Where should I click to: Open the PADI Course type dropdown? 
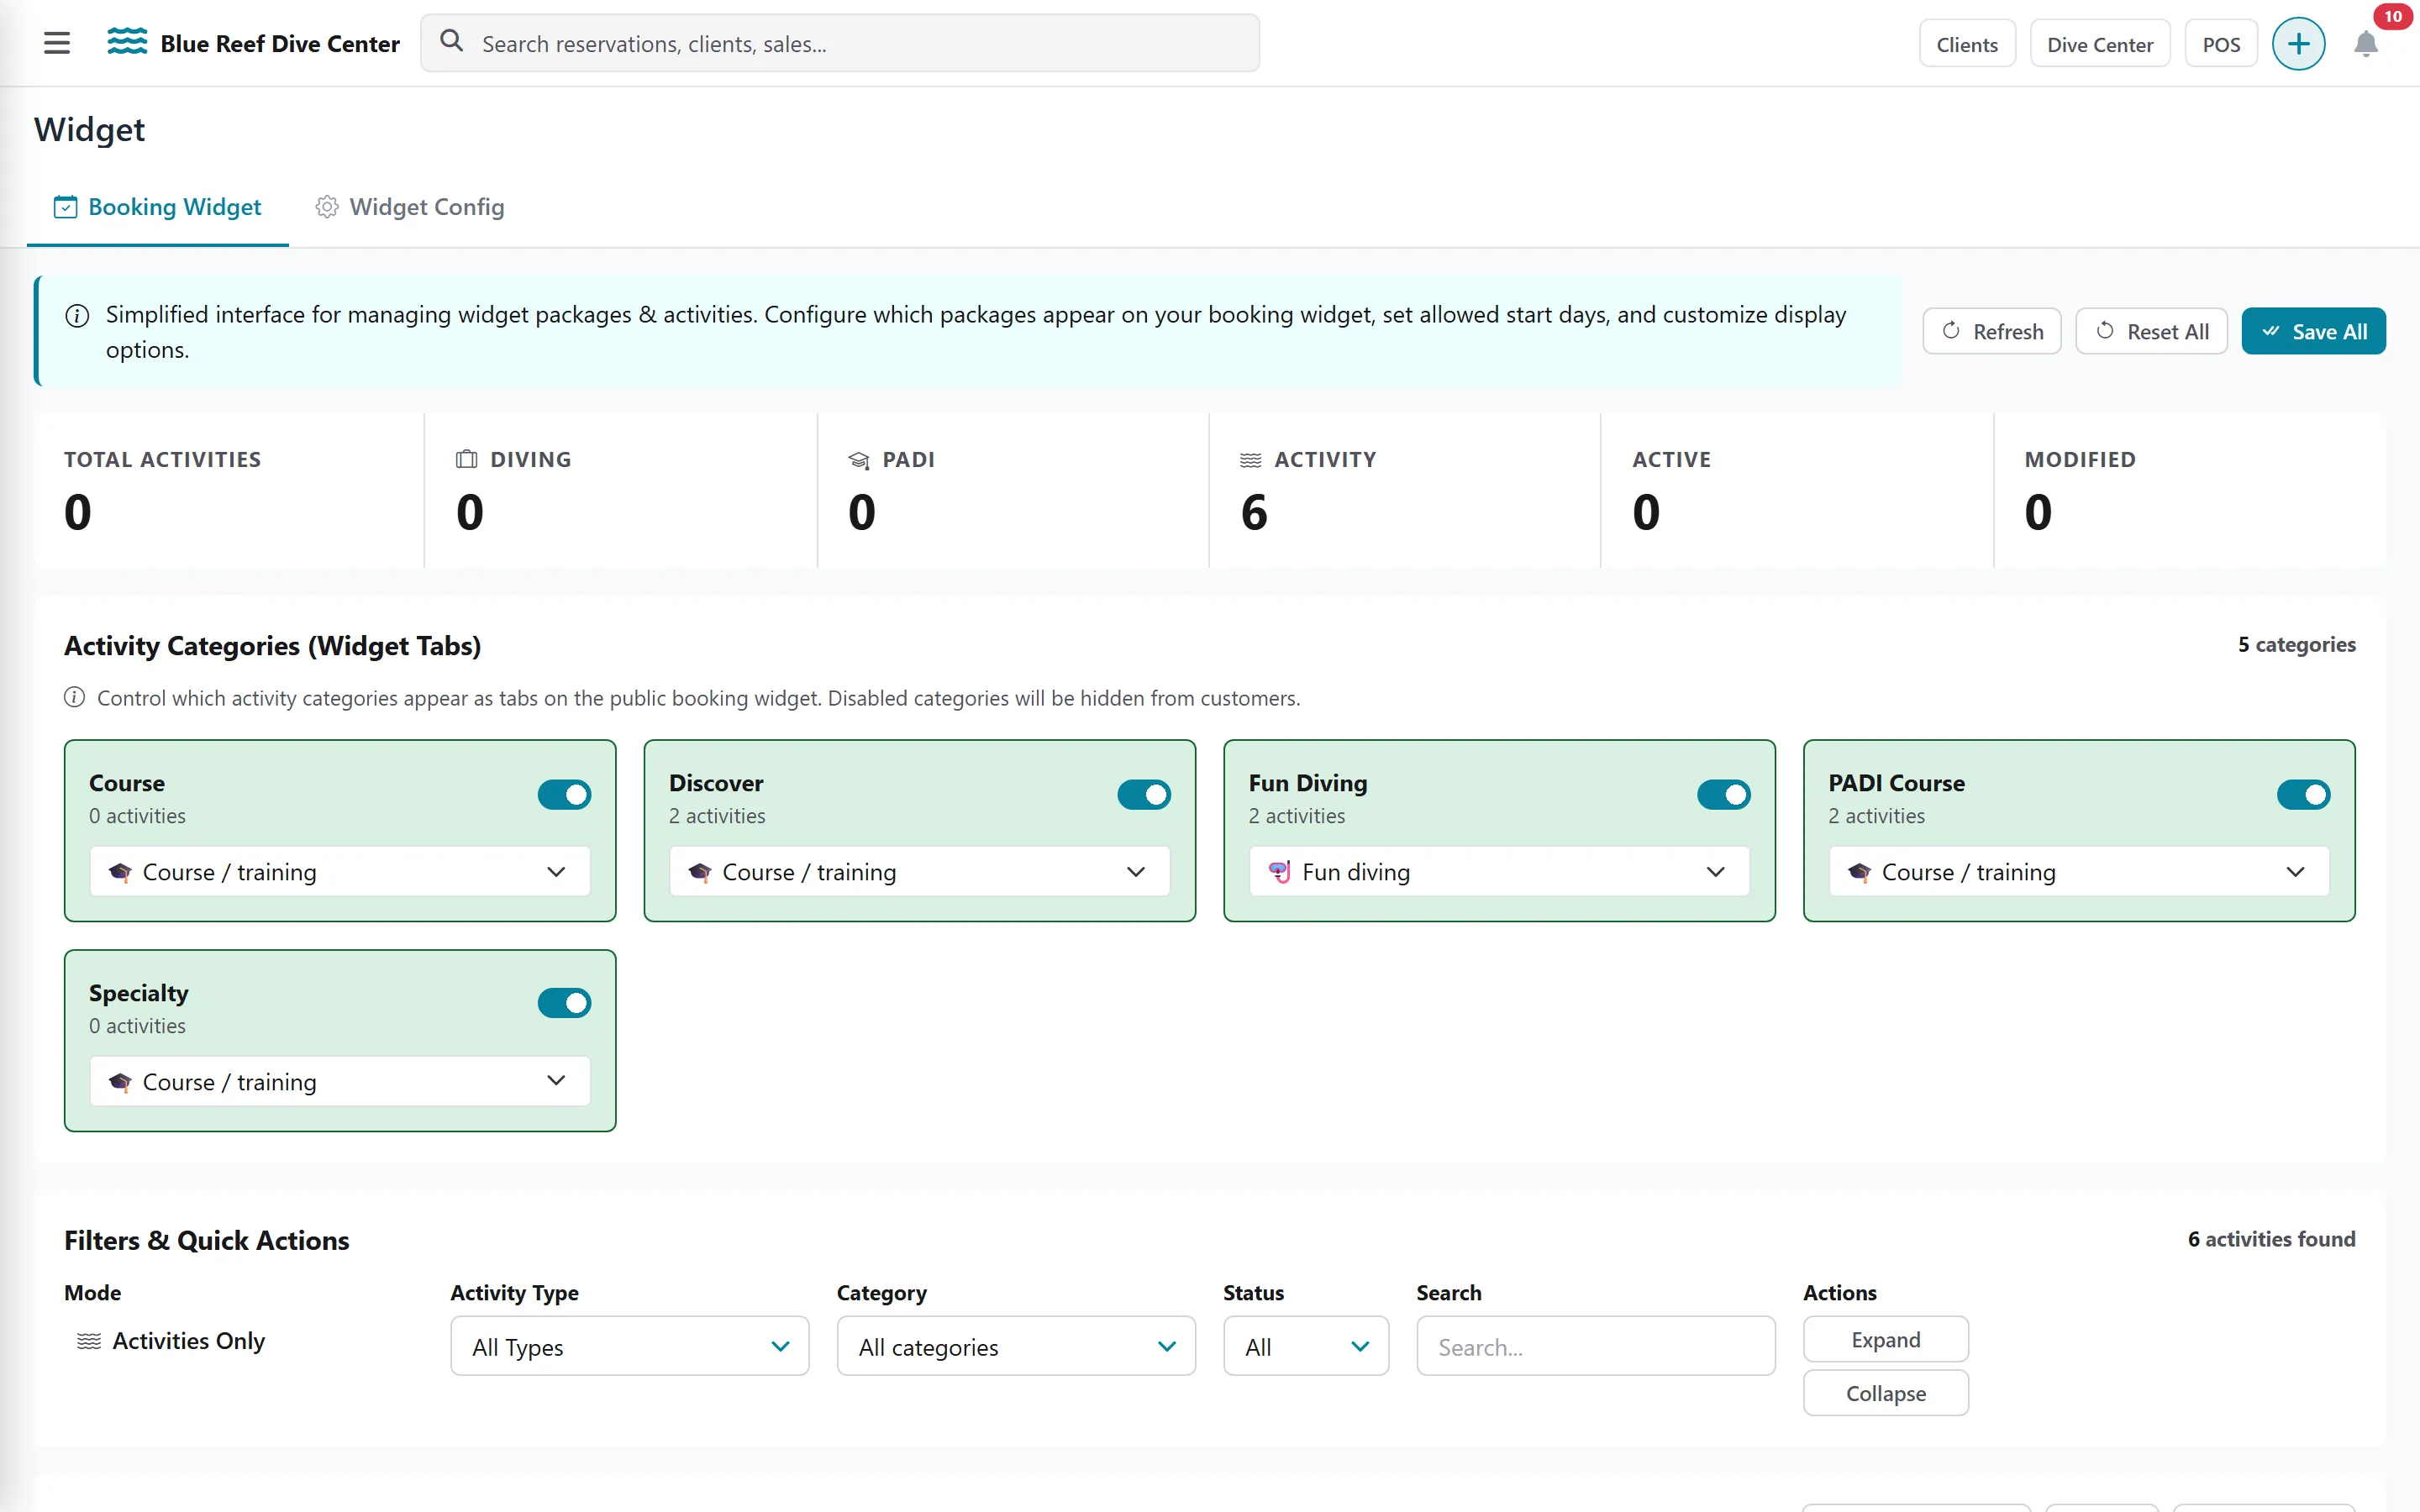click(2080, 872)
